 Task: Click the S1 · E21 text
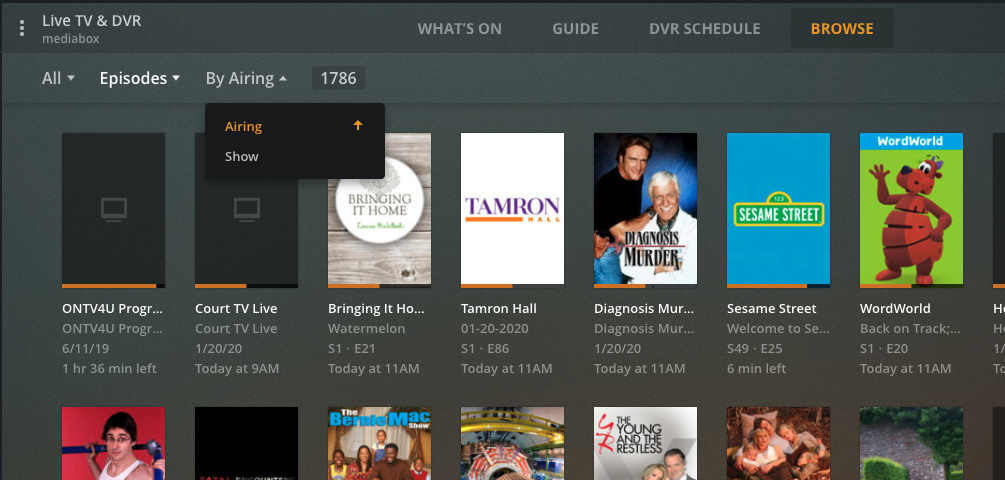tap(354, 349)
